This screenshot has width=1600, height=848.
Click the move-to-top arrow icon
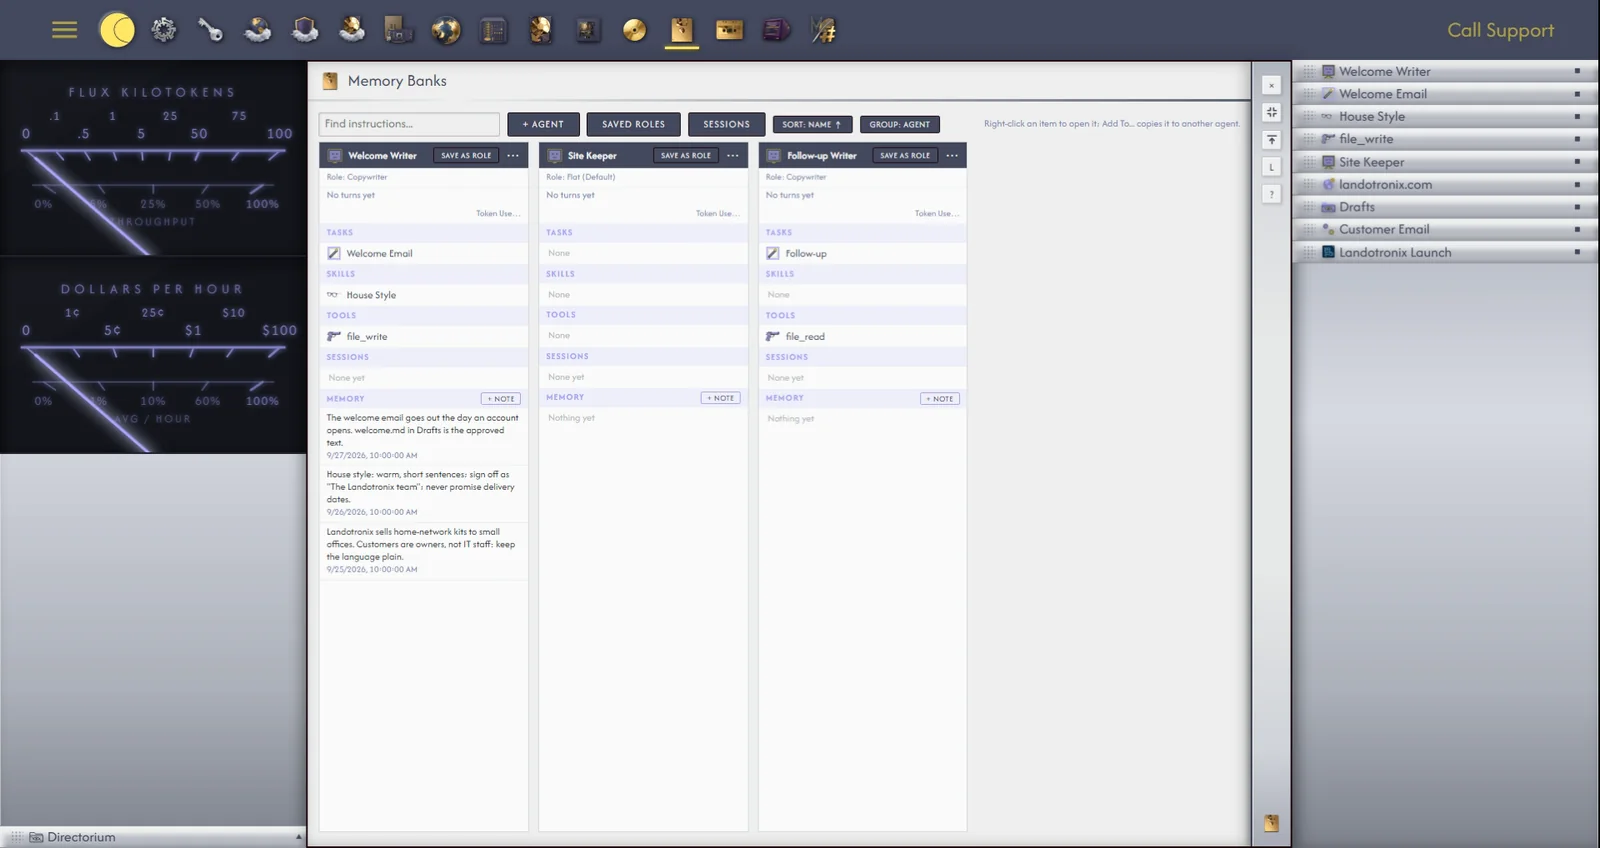1271,140
